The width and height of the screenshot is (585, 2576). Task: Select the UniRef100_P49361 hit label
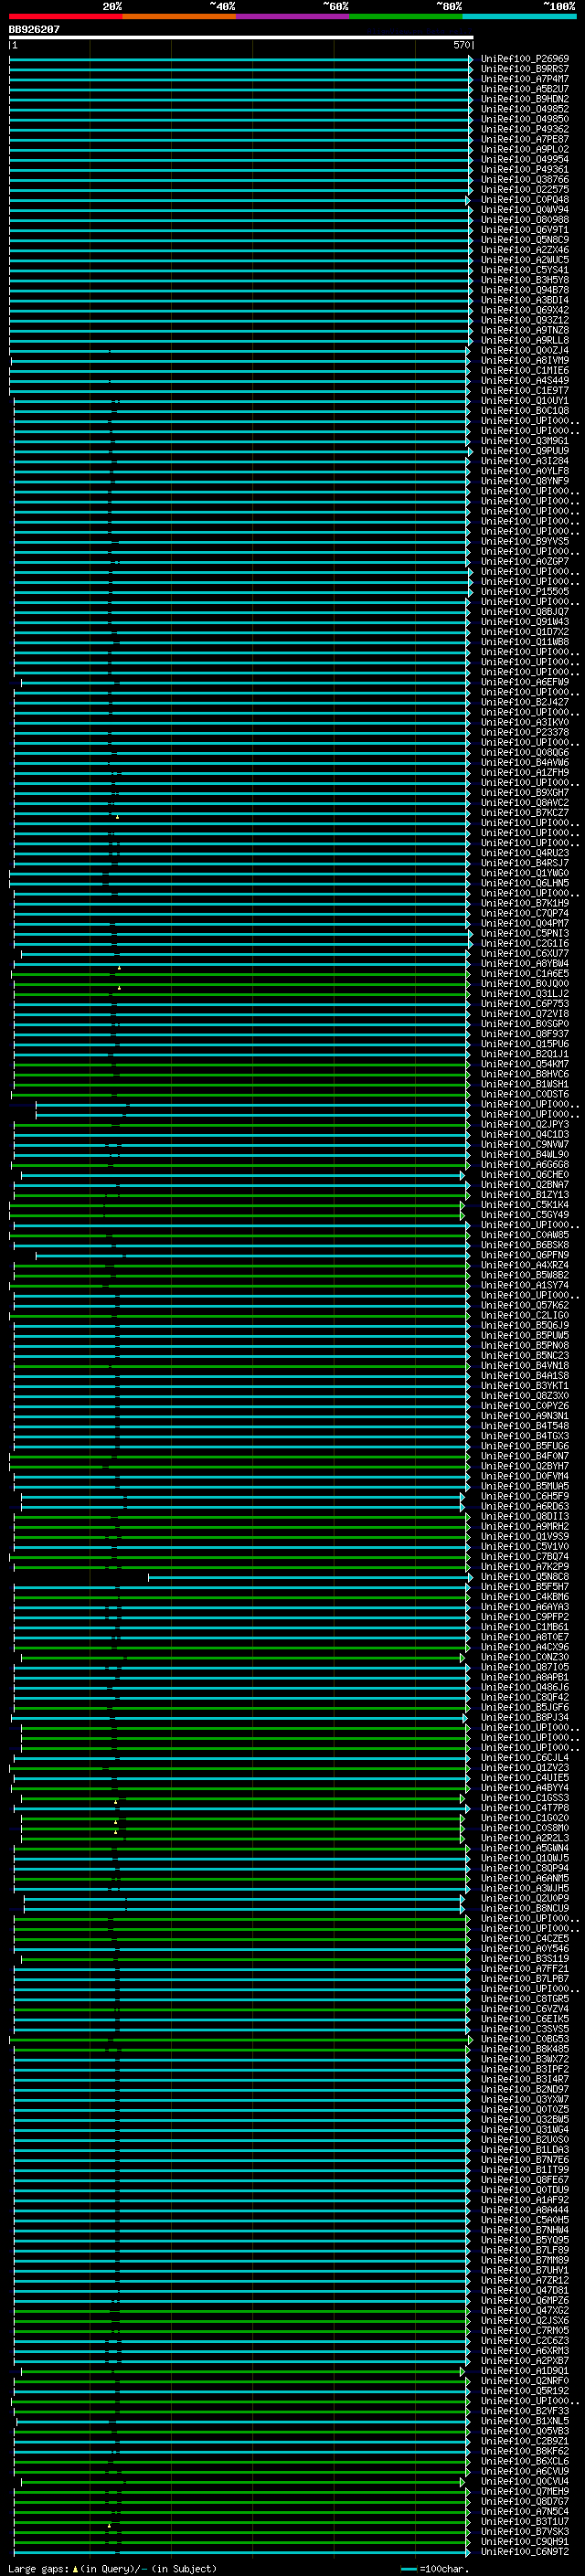[525, 170]
